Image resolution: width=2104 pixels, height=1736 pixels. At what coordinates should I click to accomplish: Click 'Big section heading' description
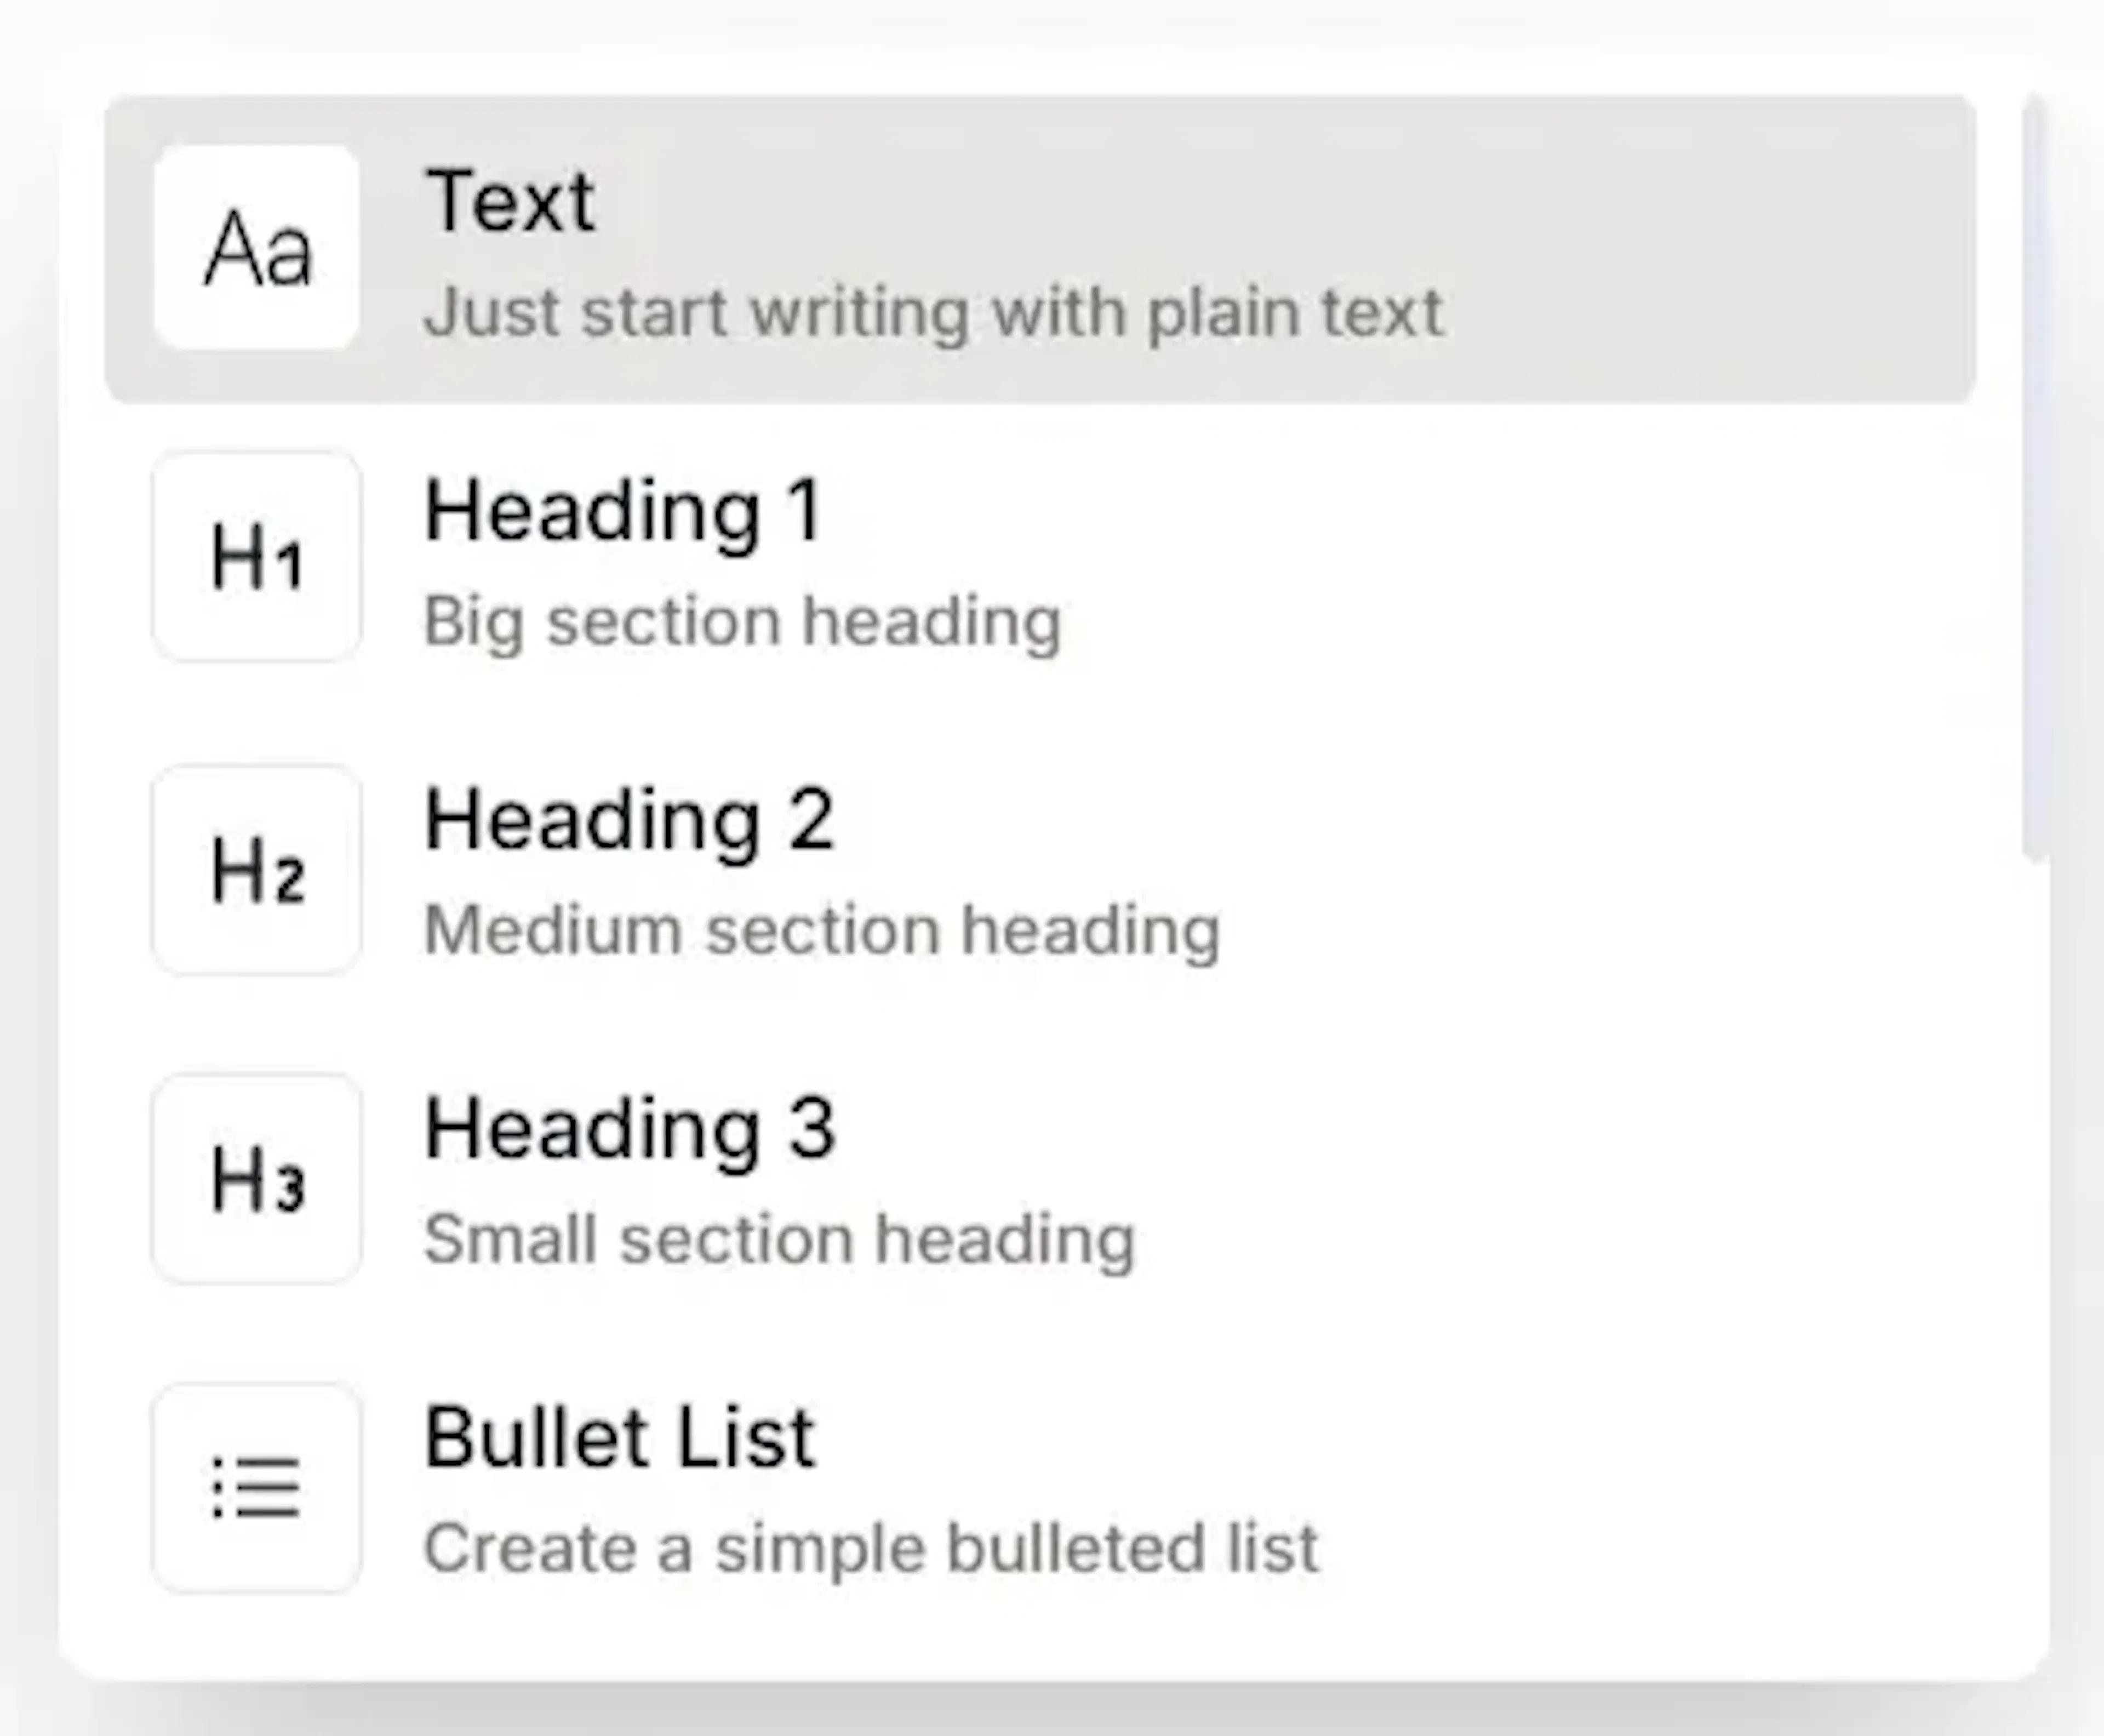(742, 622)
